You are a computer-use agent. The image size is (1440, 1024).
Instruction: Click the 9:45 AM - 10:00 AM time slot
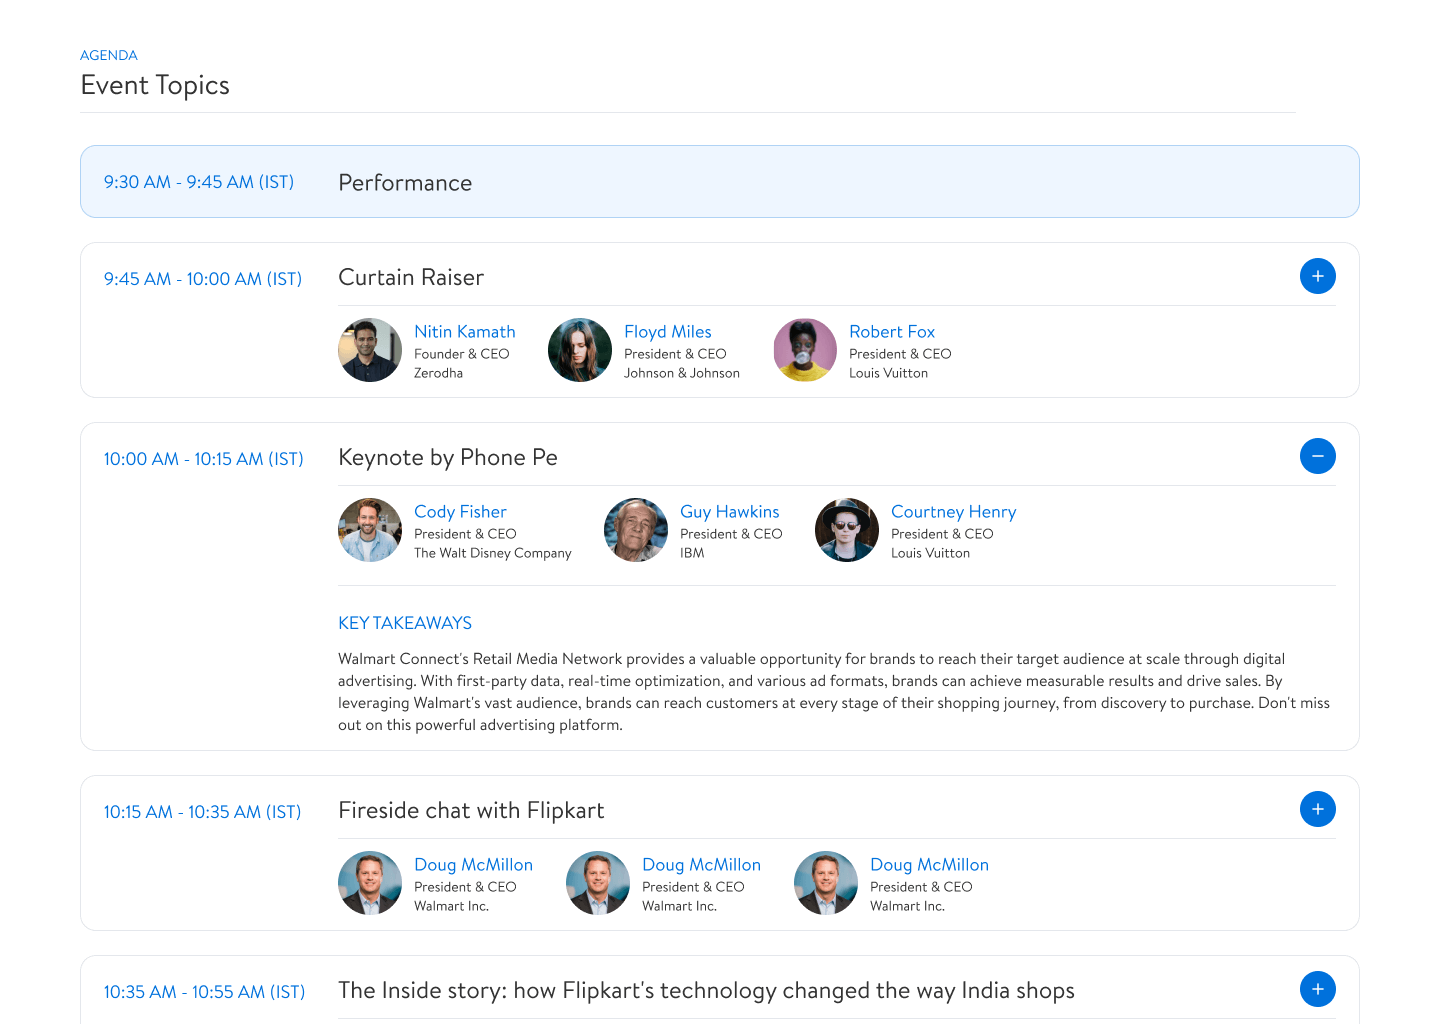[x=203, y=279]
